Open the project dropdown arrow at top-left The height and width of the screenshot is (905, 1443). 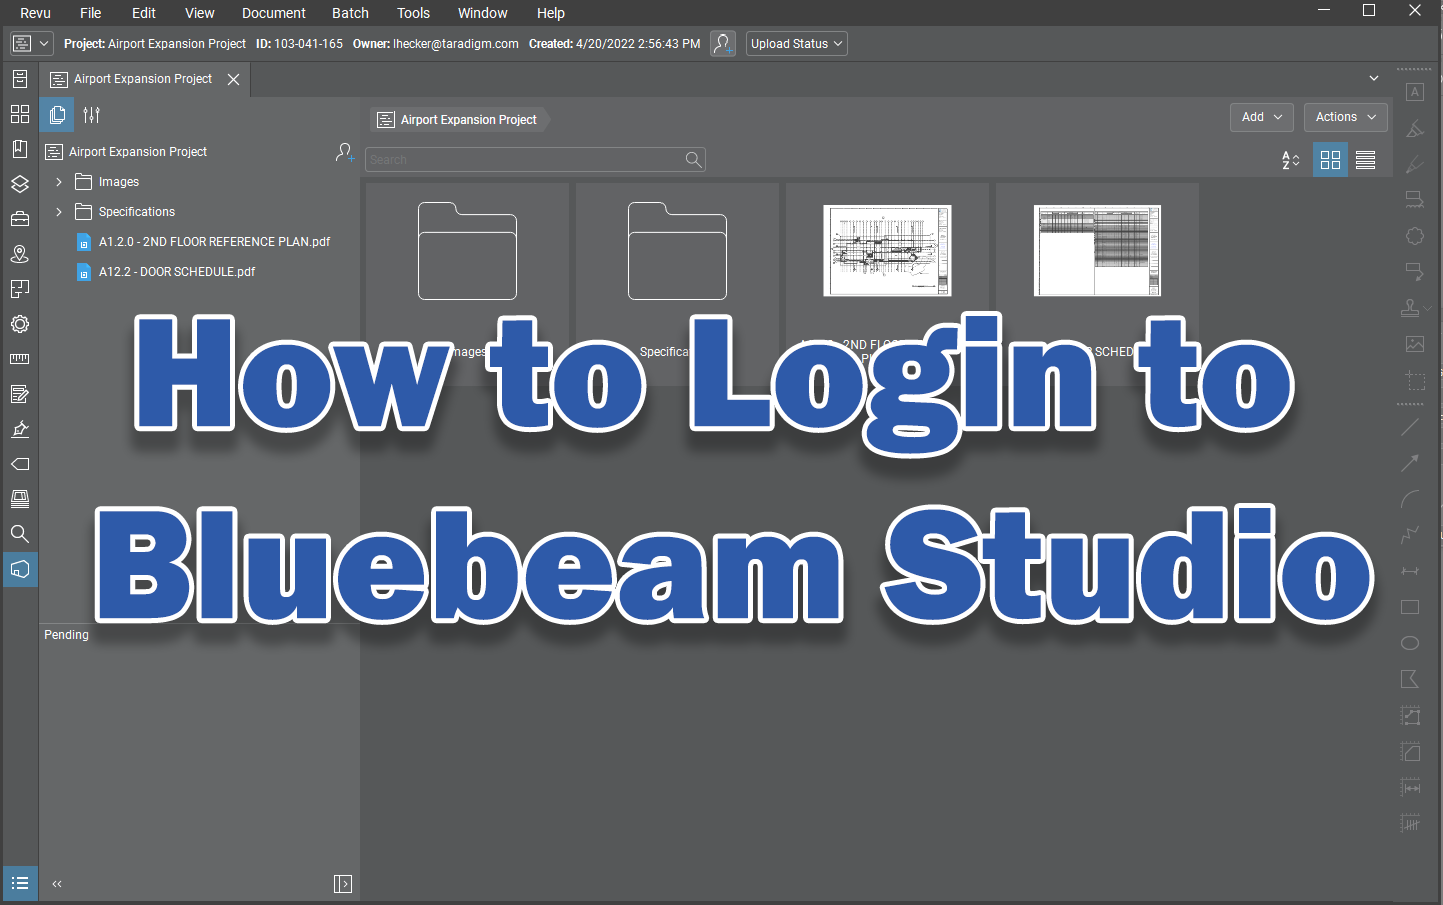click(44, 44)
